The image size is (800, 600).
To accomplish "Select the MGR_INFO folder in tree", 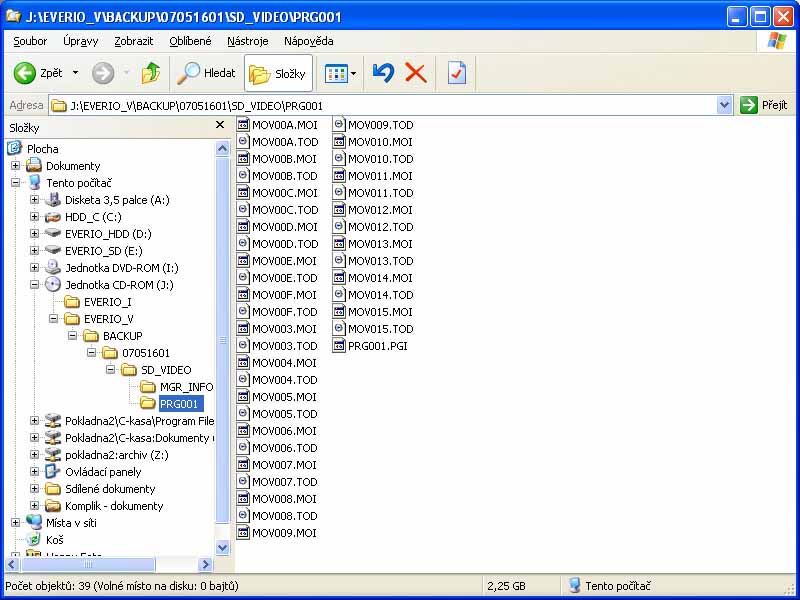I will point(186,387).
